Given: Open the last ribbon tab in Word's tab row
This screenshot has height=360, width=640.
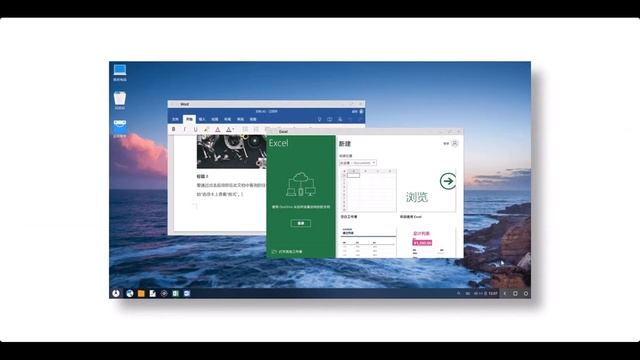Looking at the screenshot, I should click(253, 119).
